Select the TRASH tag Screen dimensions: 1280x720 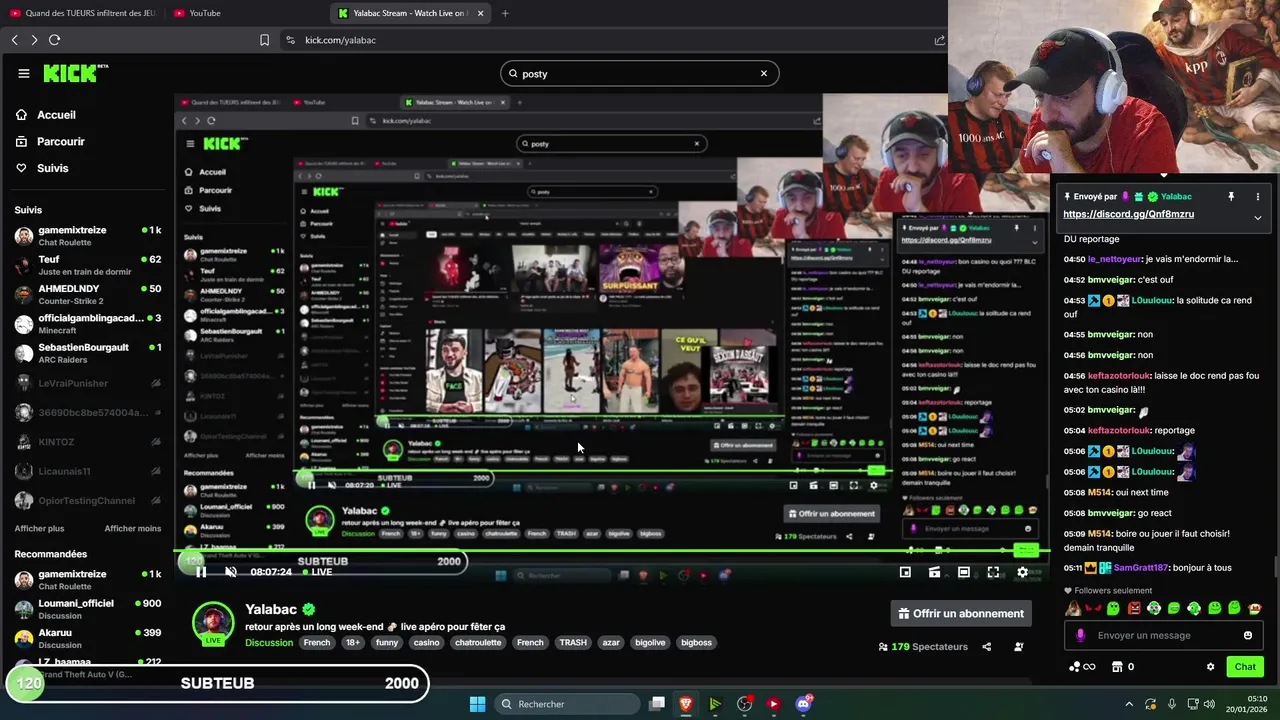tap(573, 643)
